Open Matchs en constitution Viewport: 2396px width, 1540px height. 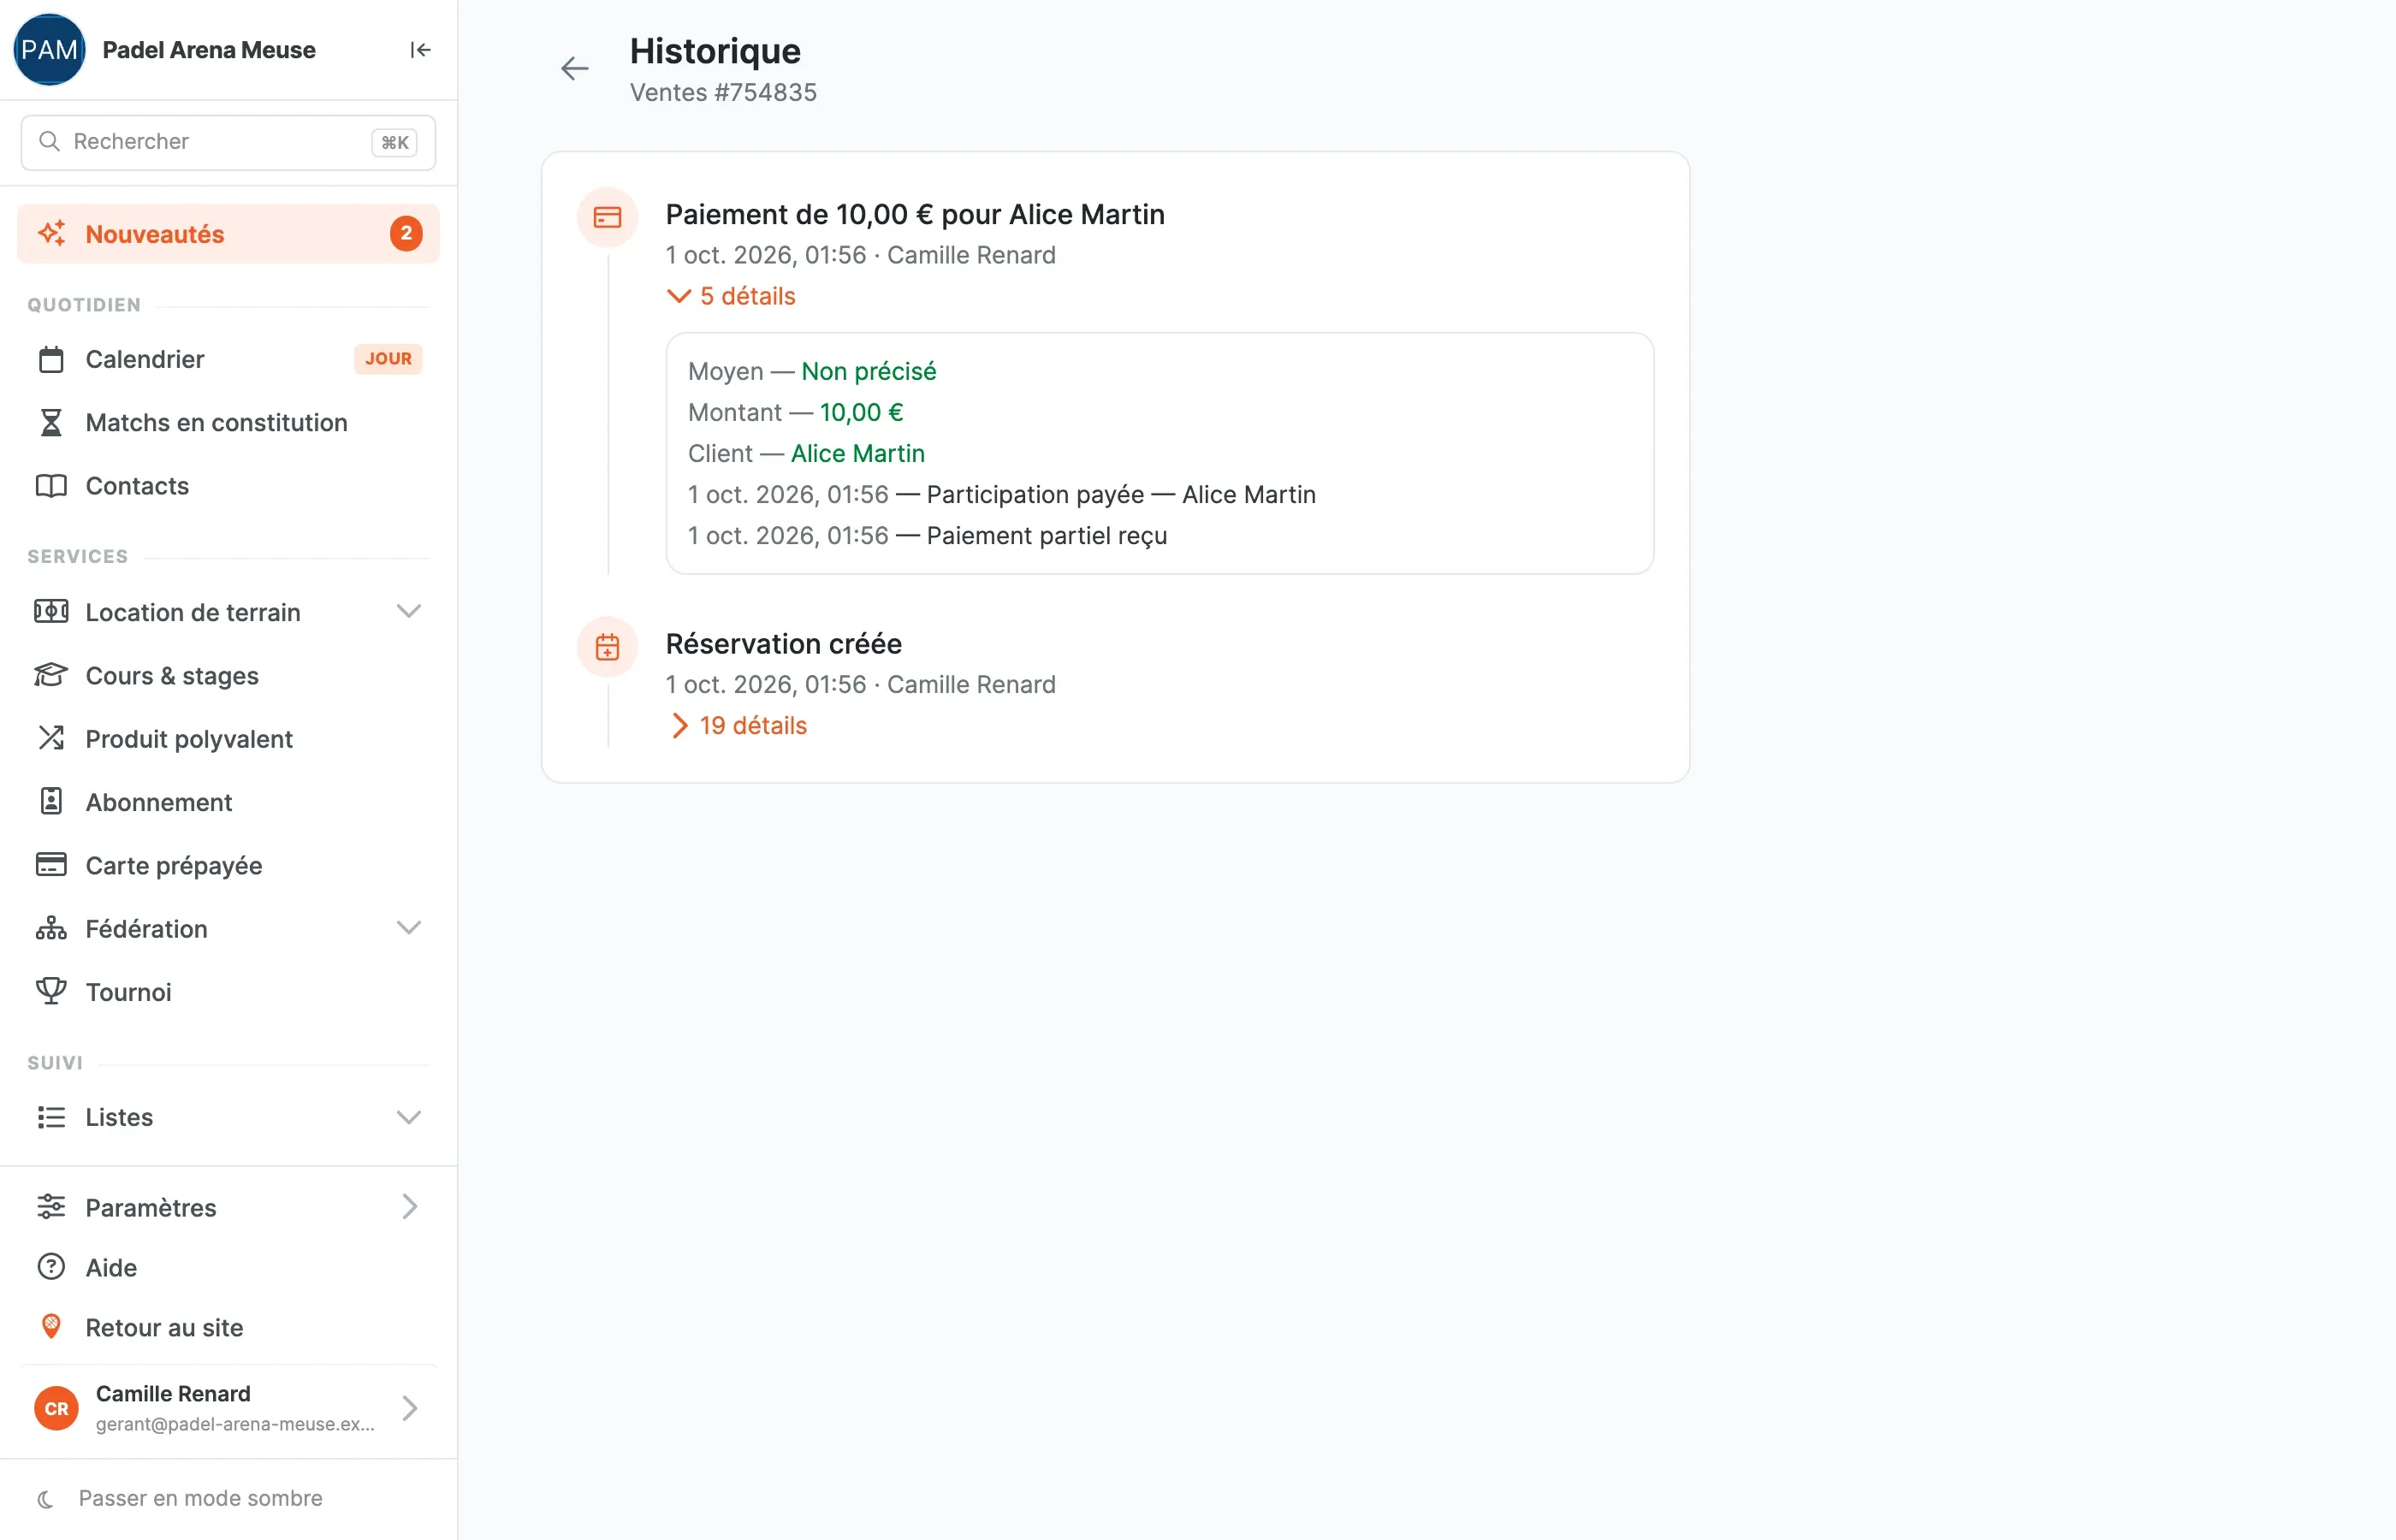[x=228, y=422]
